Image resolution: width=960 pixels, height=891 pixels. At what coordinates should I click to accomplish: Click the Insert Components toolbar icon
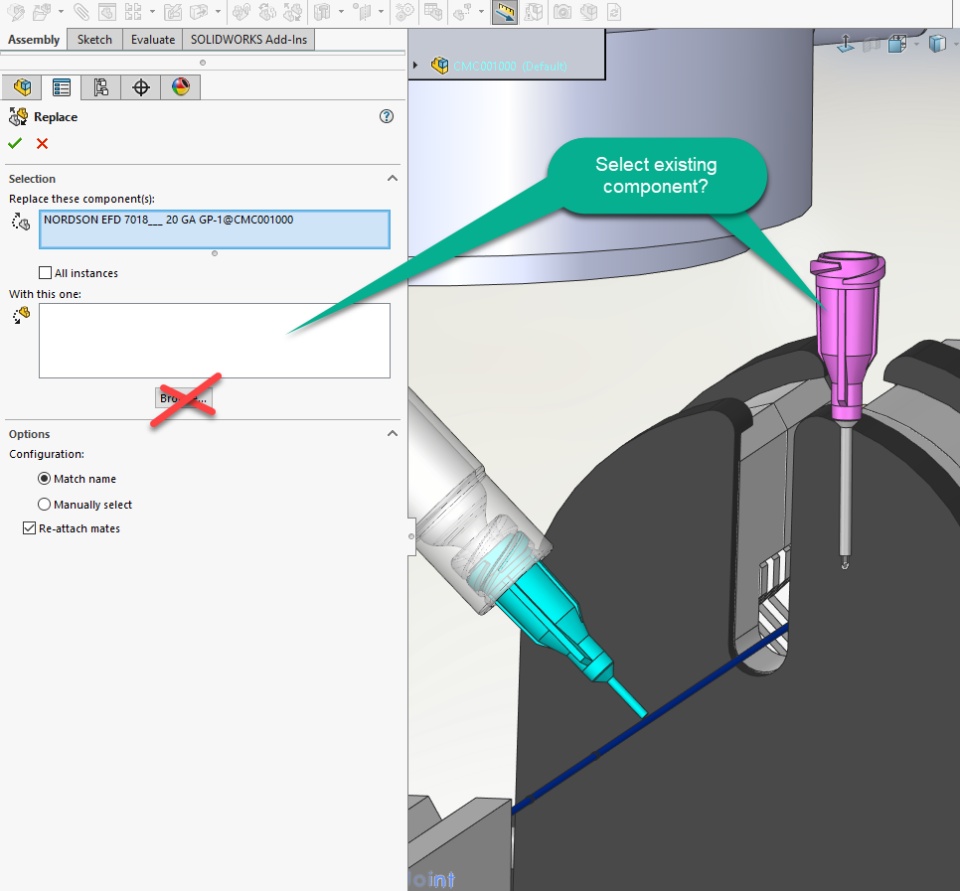coord(43,11)
